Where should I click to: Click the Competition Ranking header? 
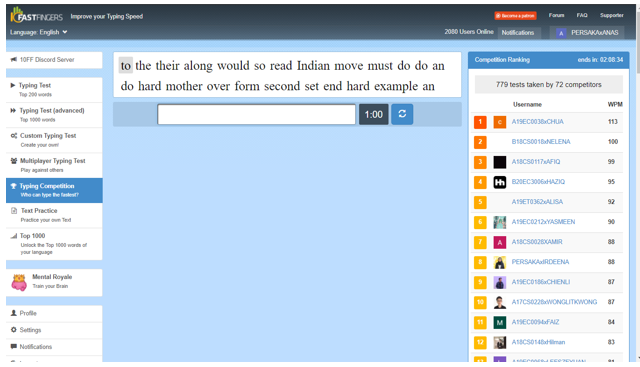(502, 60)
